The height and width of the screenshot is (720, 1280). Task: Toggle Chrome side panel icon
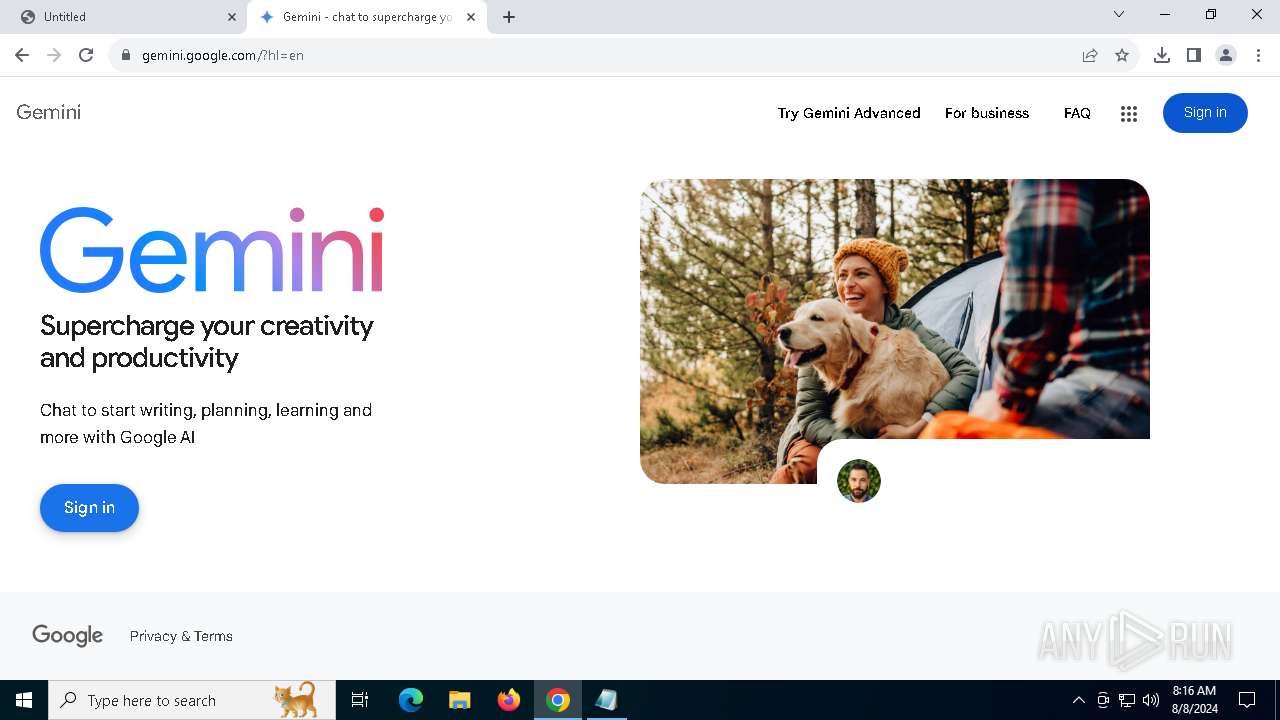1194,55
